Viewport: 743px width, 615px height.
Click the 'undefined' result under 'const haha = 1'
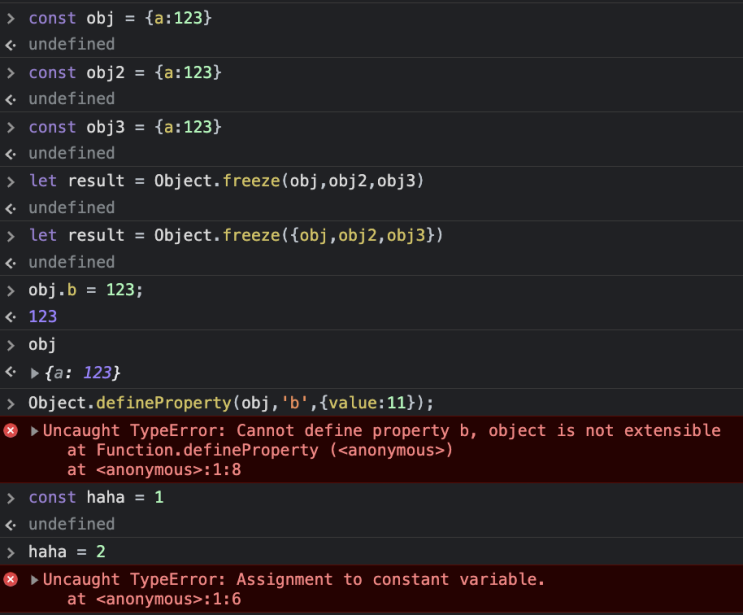[72, 525]
